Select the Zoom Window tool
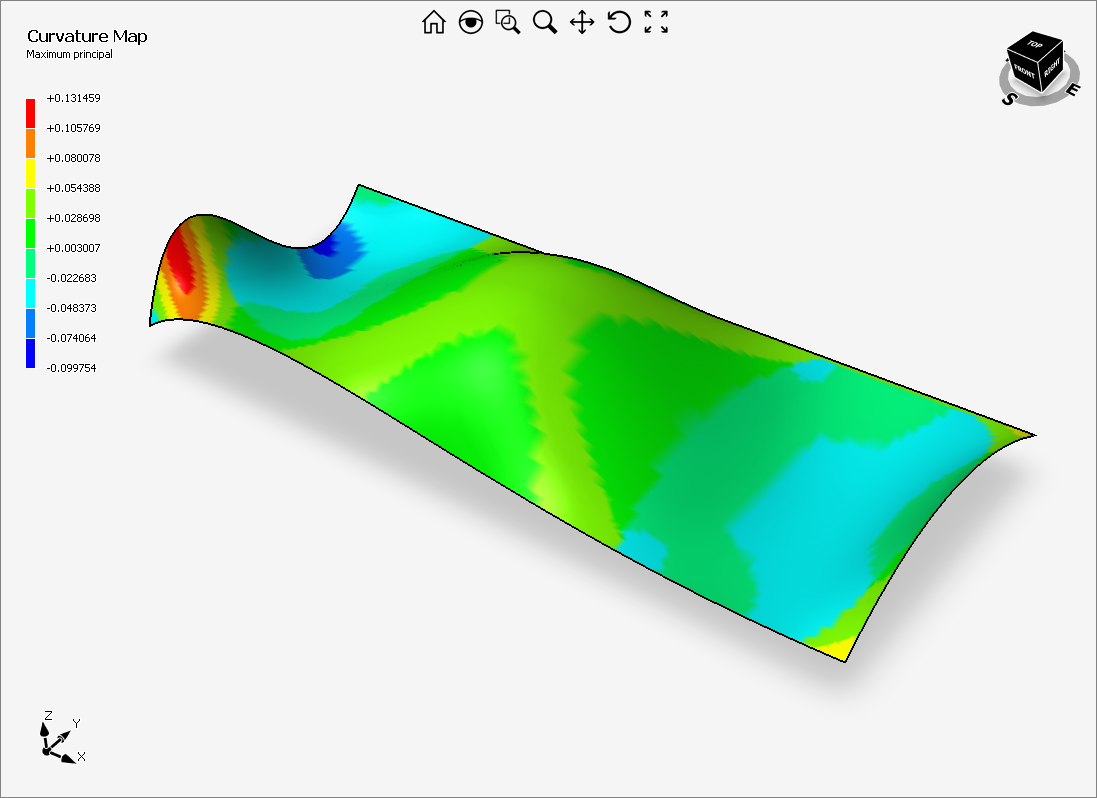Image resolution: width=1097 pixels, height=798 pixels. [508, 22]
